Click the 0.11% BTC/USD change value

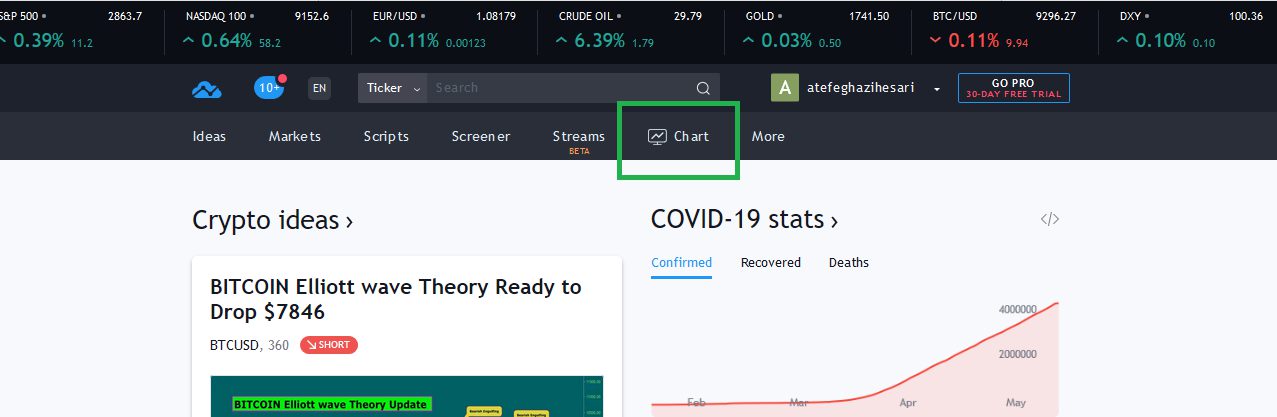coord(974,41)
